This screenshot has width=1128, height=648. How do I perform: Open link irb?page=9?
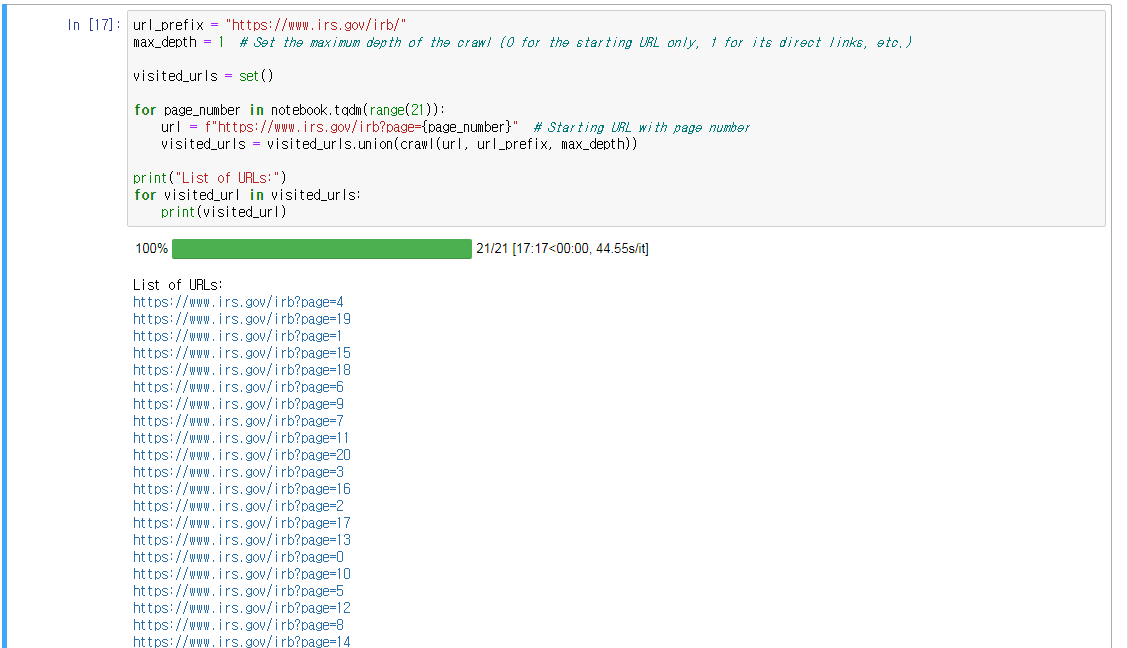coord(238,404)
